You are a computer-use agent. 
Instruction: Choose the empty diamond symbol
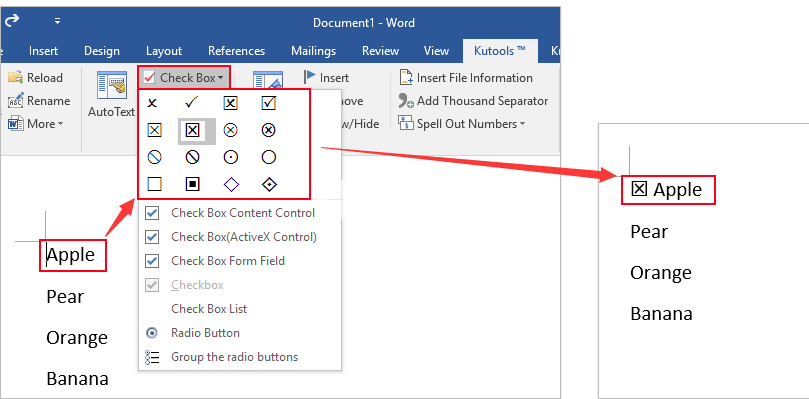(231, 184)
